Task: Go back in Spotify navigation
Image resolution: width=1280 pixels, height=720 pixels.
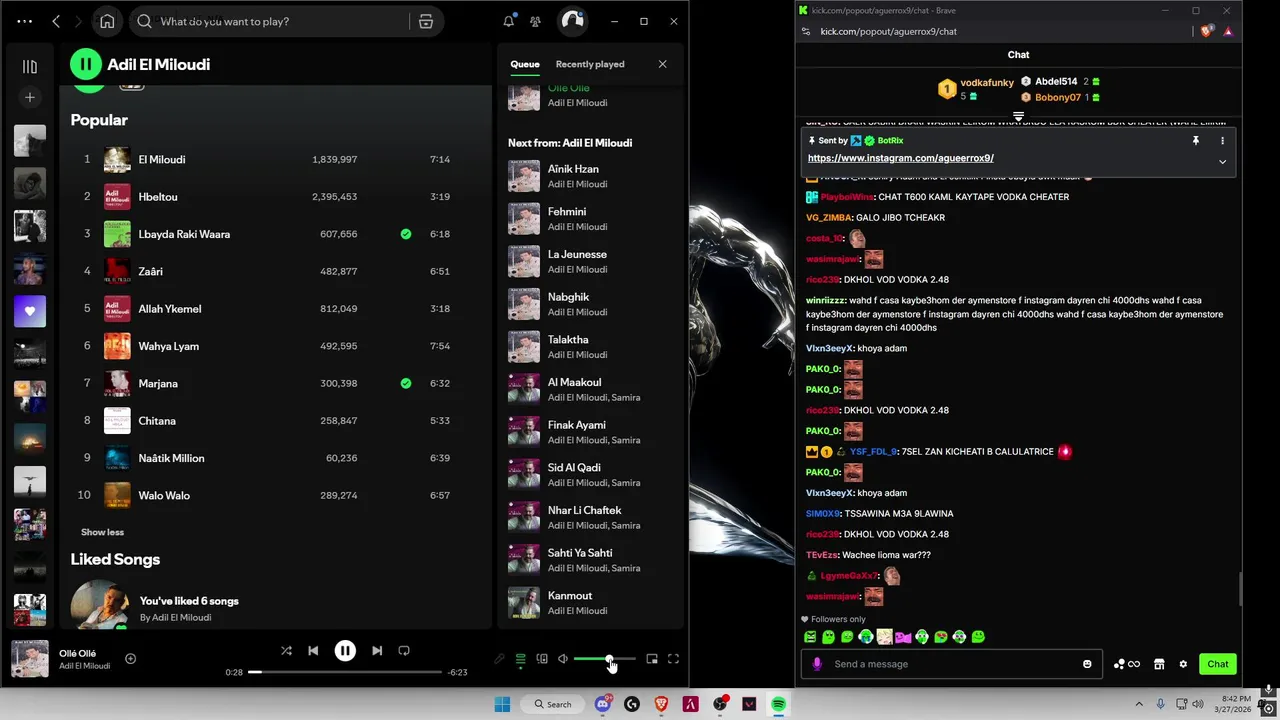Action: click(x=56, y=21)
